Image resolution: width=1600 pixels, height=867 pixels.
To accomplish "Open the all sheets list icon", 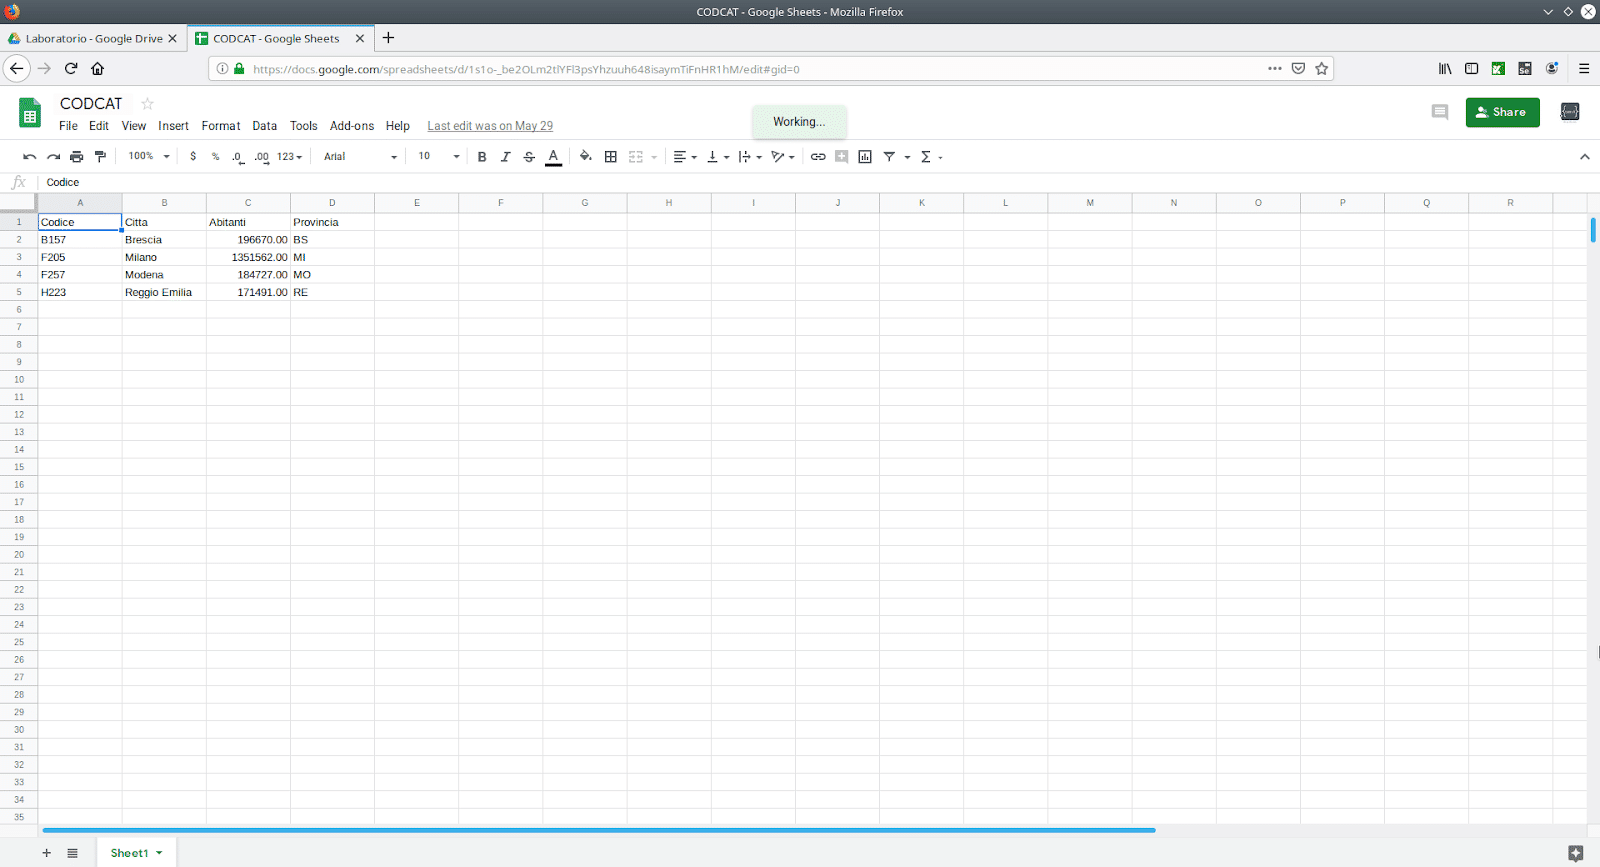I will click(x=72, y=853).
